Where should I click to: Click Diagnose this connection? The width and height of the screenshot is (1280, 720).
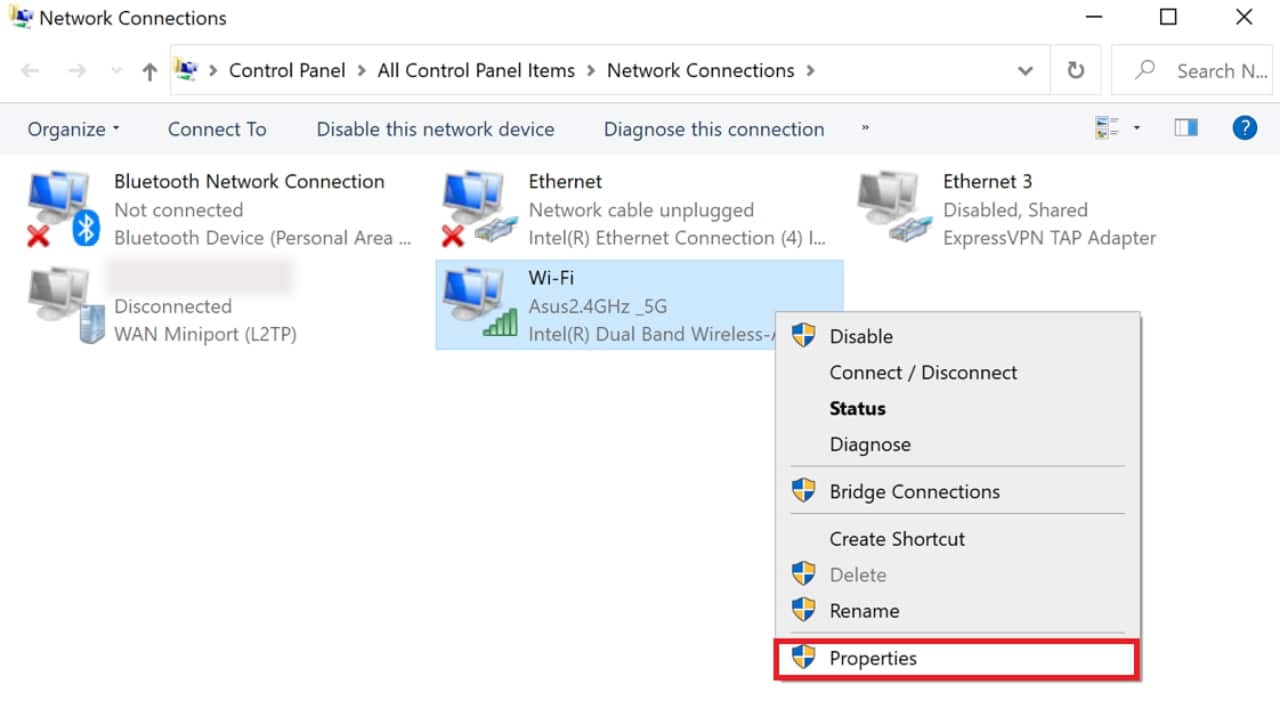714,129
